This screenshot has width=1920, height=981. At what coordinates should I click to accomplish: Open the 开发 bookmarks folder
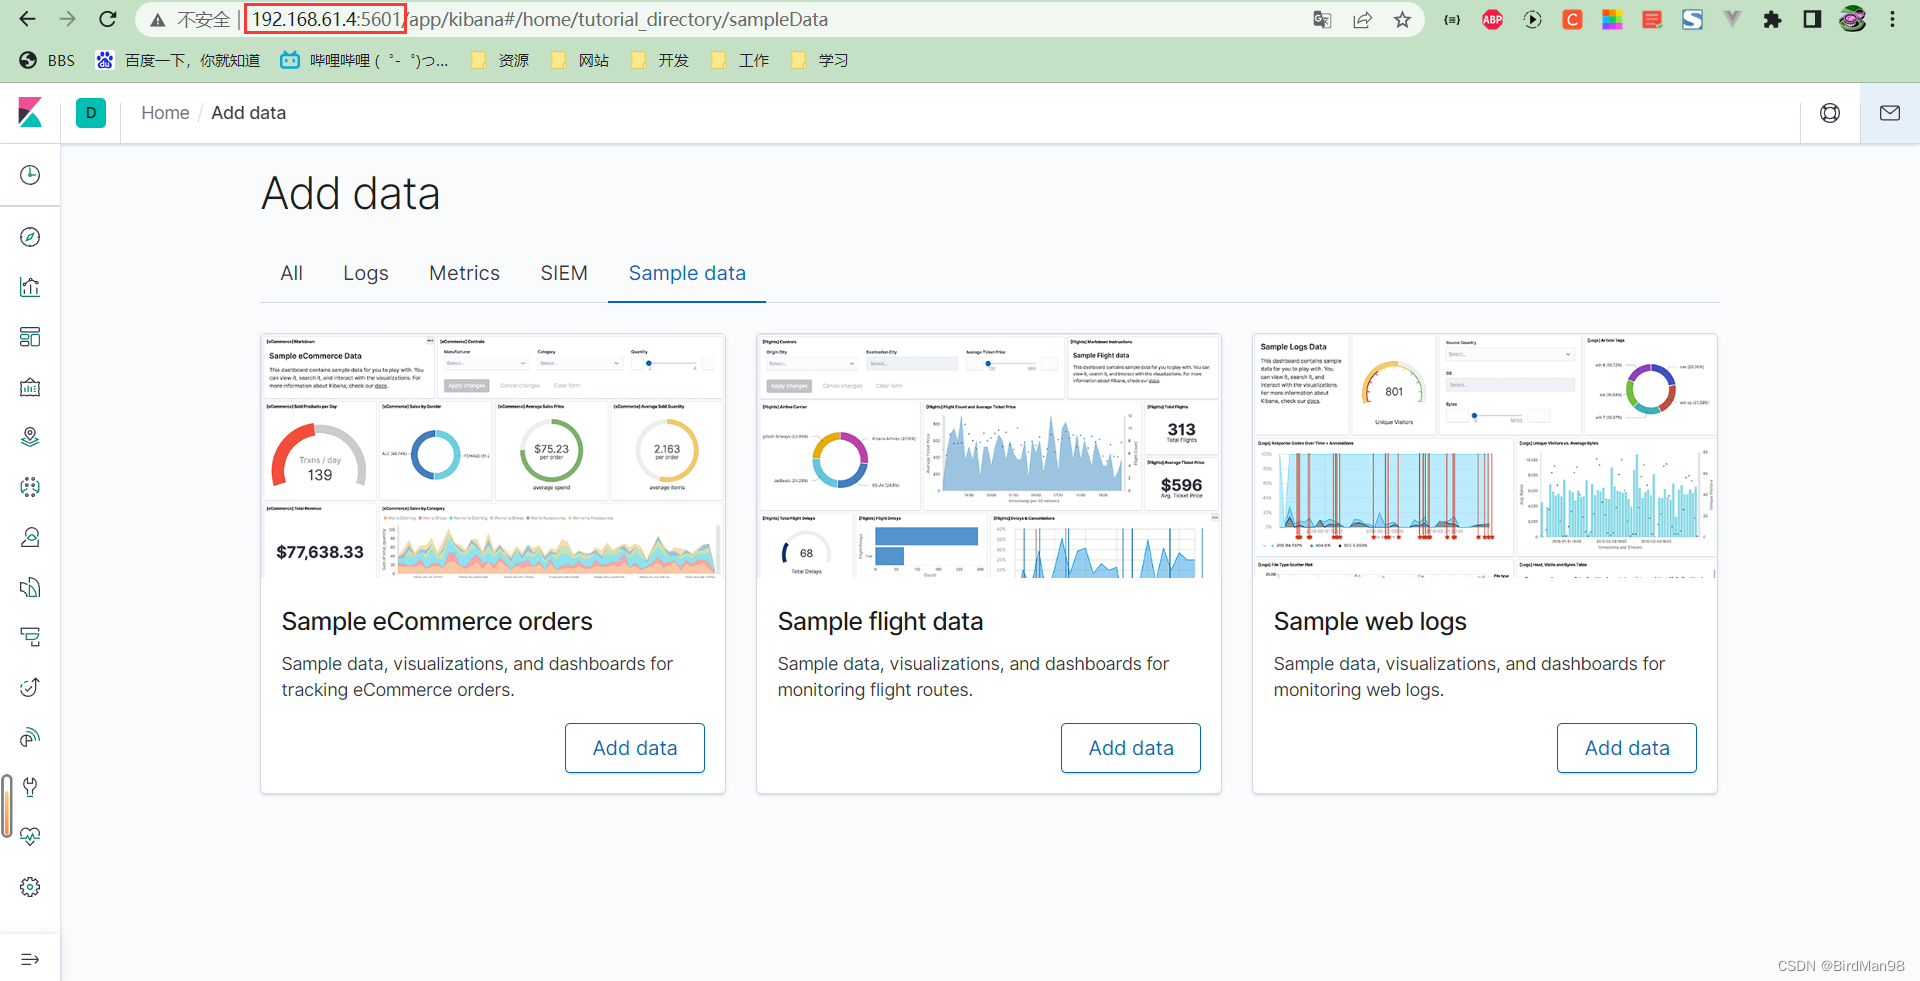point(660,60)
